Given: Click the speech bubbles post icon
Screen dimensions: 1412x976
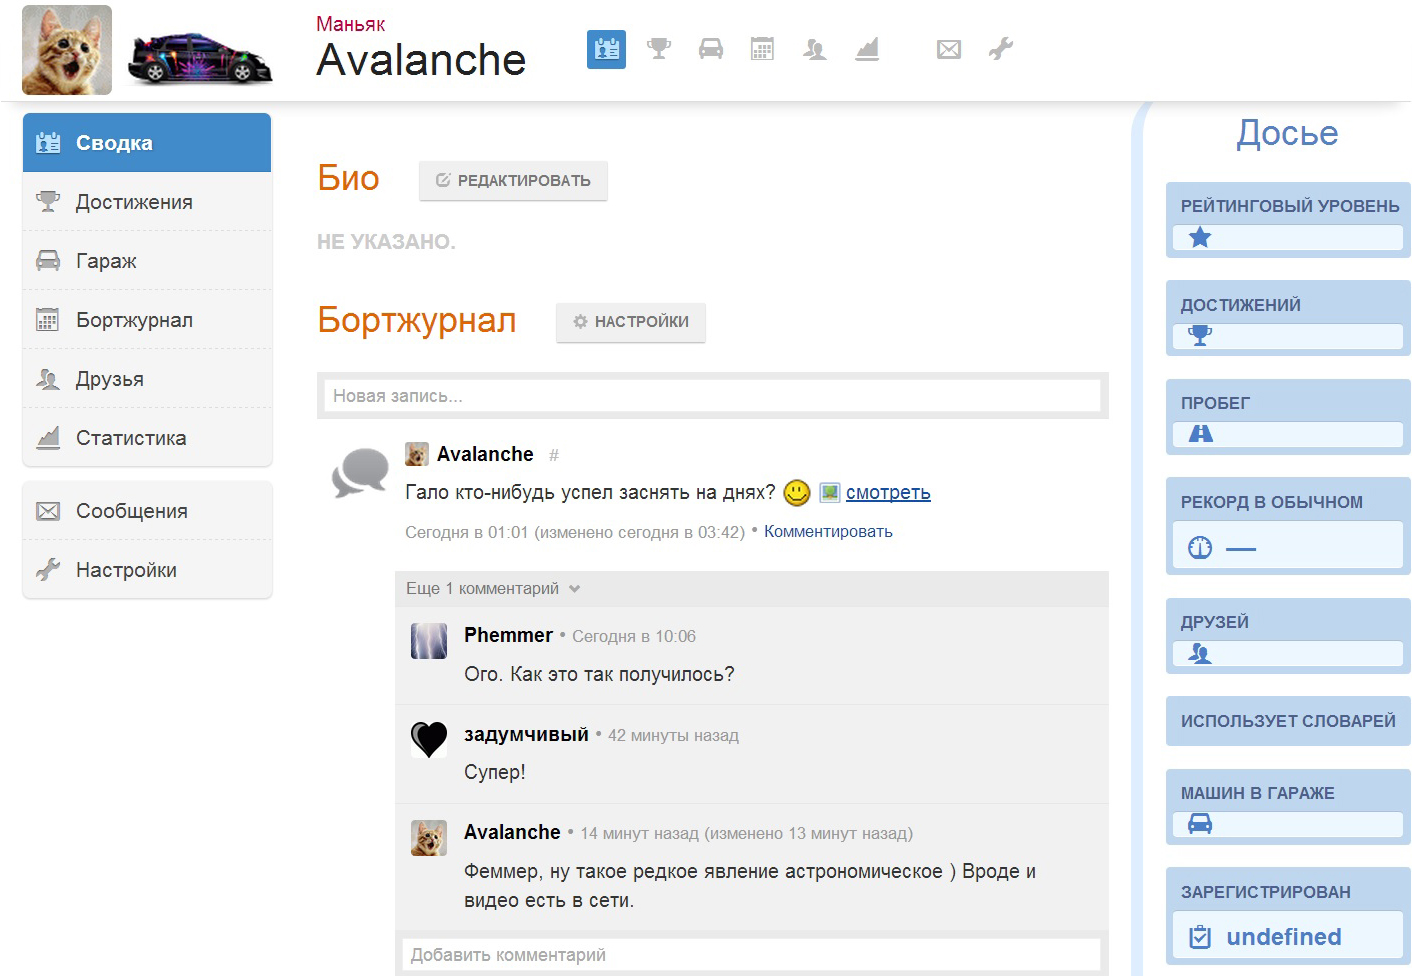Looking at the screenshot, I should click(x=360, y=472).
